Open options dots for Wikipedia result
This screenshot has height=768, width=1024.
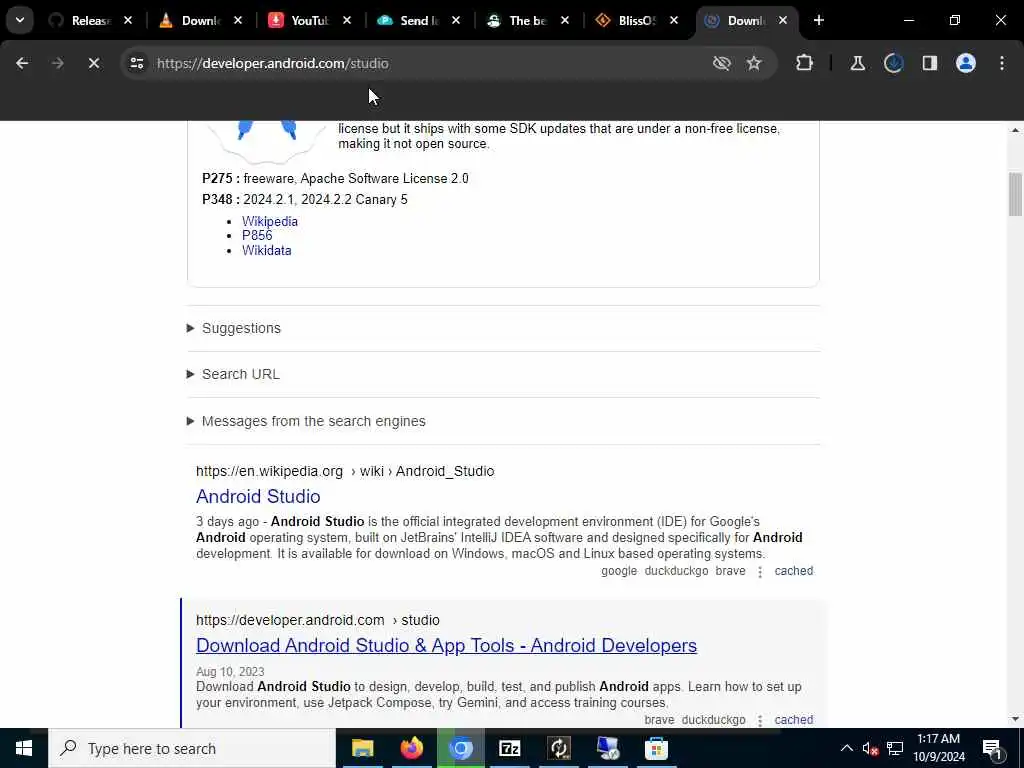pos(760,571)
